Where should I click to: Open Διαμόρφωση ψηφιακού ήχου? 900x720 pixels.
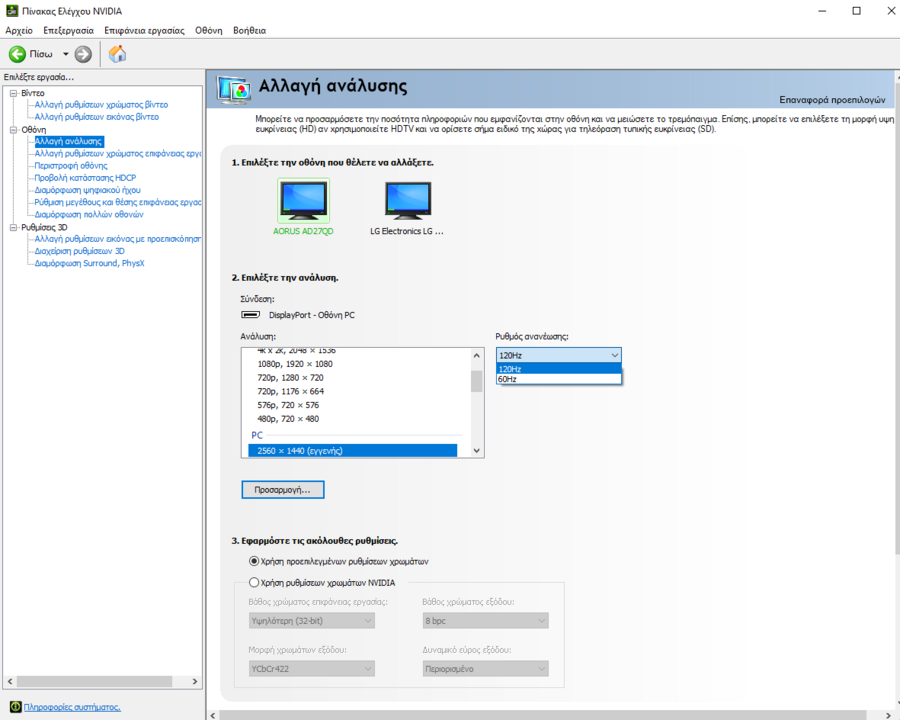87,190
